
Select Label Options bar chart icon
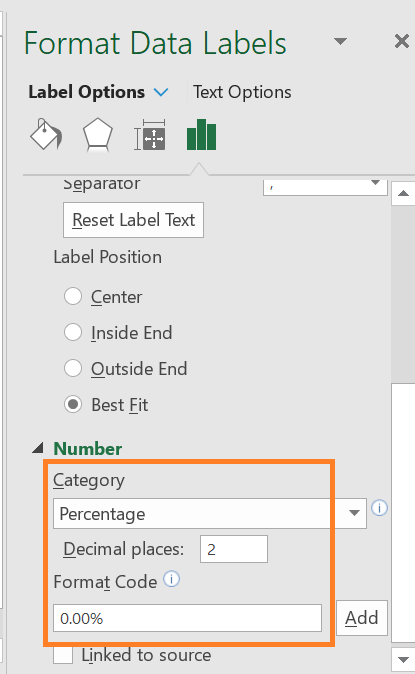[201, 135]
